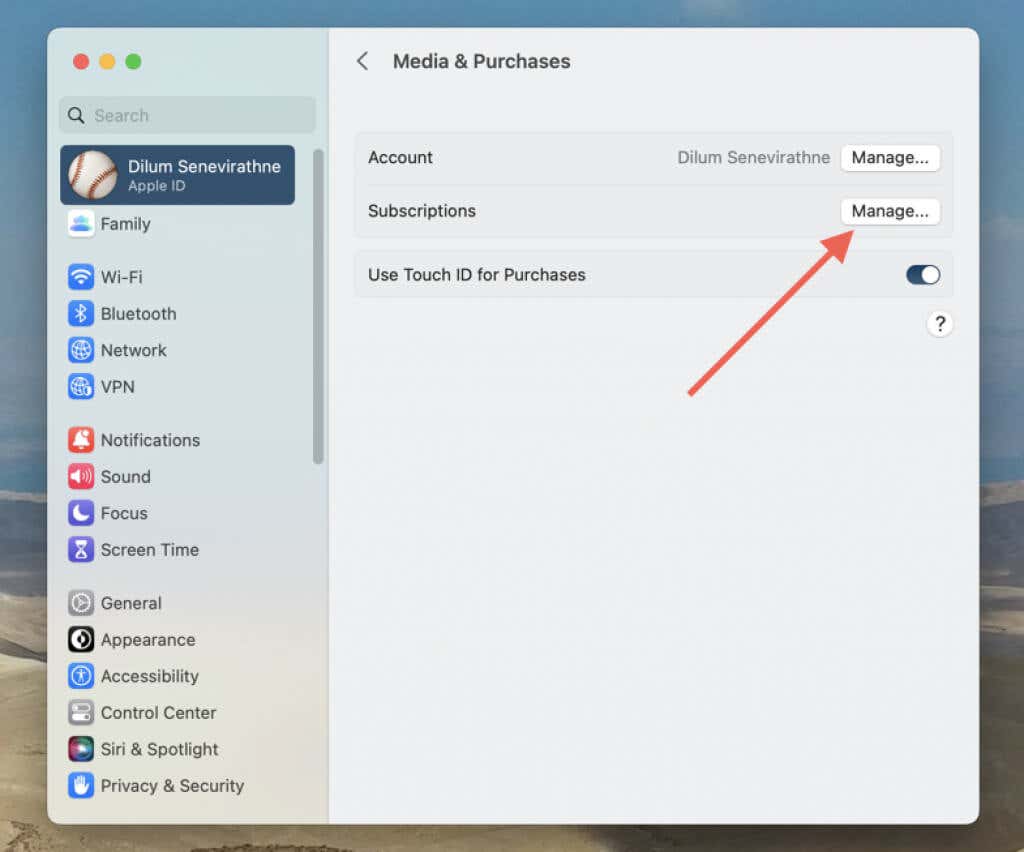1024x852 pixels.
Task: Open VPN settings
Action: (118, 387)
